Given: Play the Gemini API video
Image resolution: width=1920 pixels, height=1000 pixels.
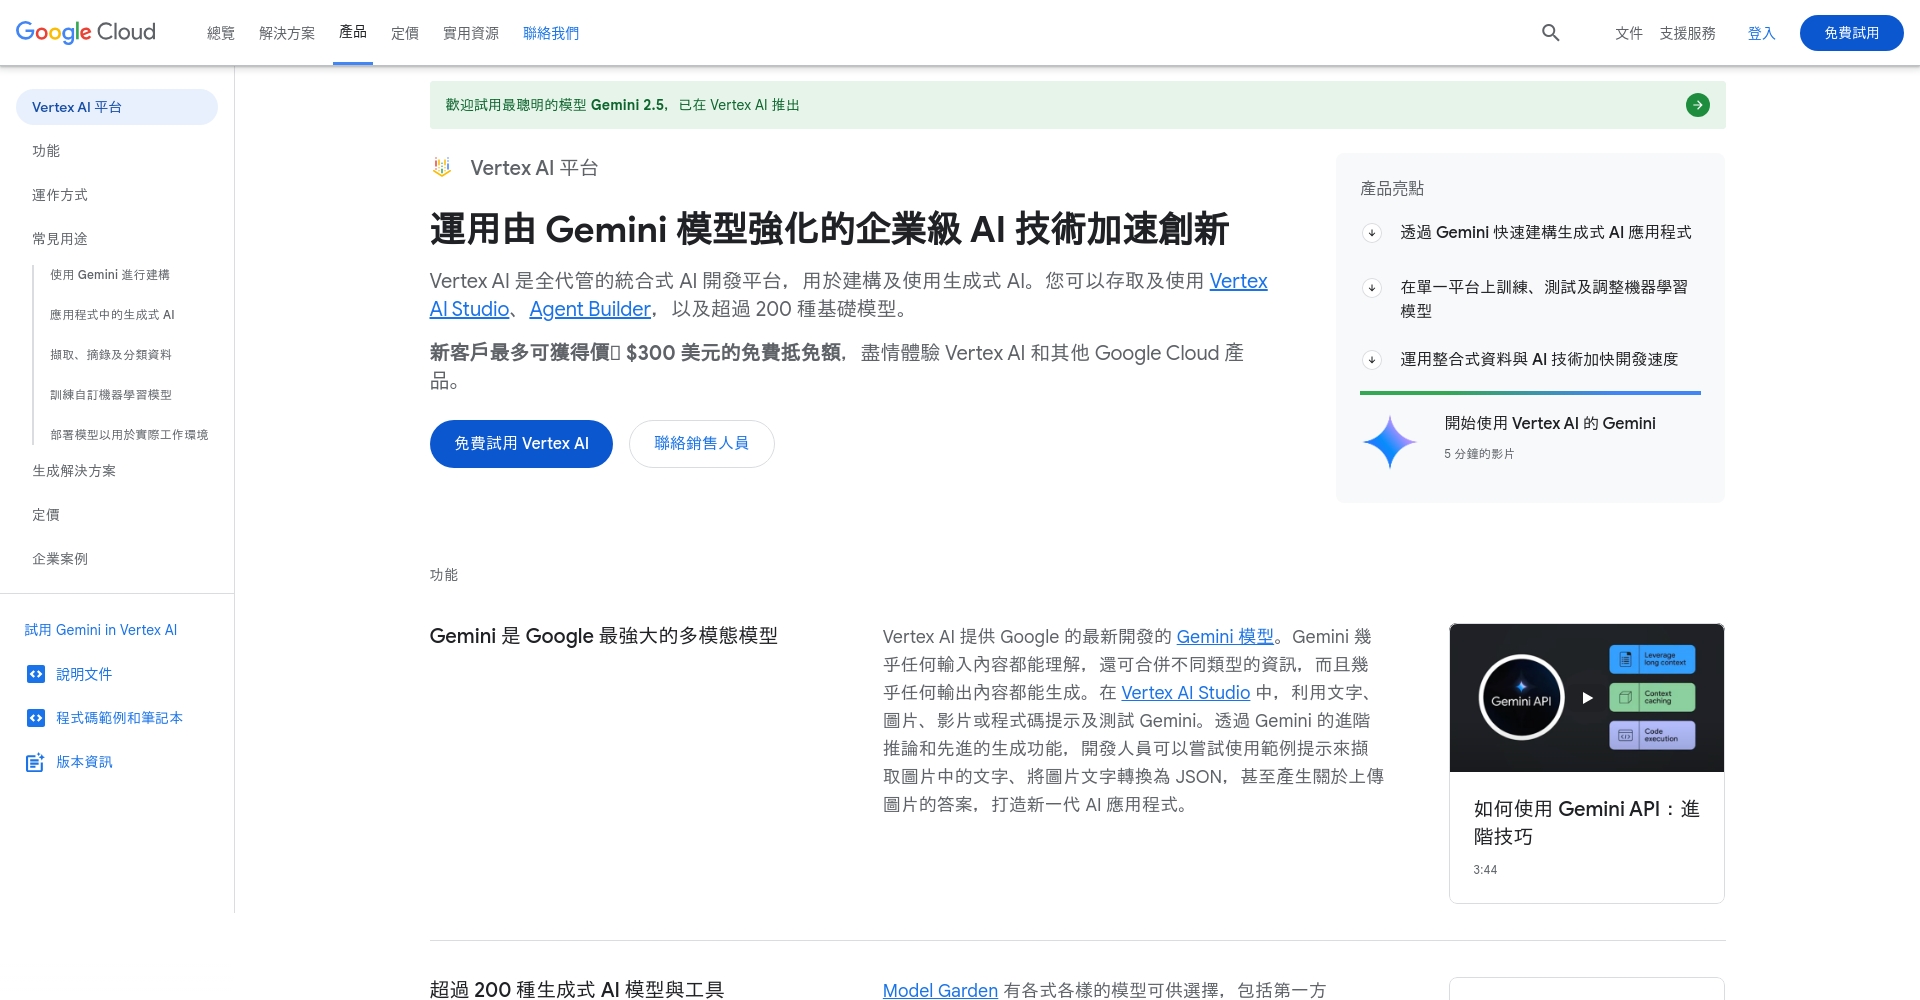Looking at the screenshot, I should click(1587, 698).
